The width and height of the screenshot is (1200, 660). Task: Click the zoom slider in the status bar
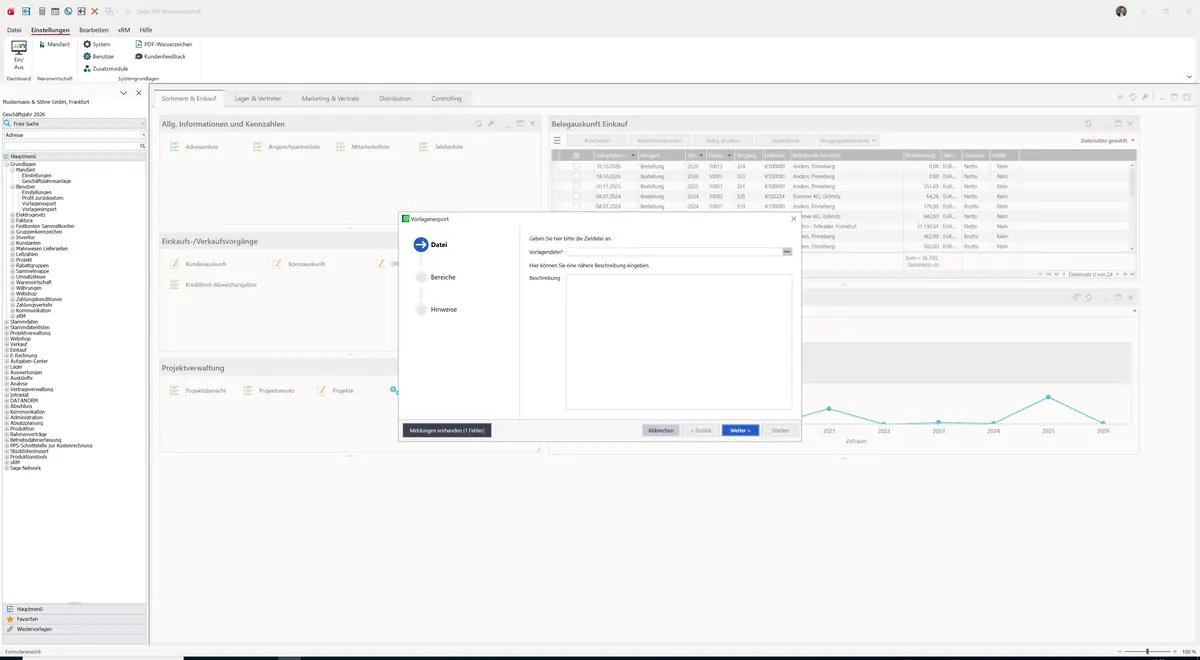click(x=1147, y=651)
